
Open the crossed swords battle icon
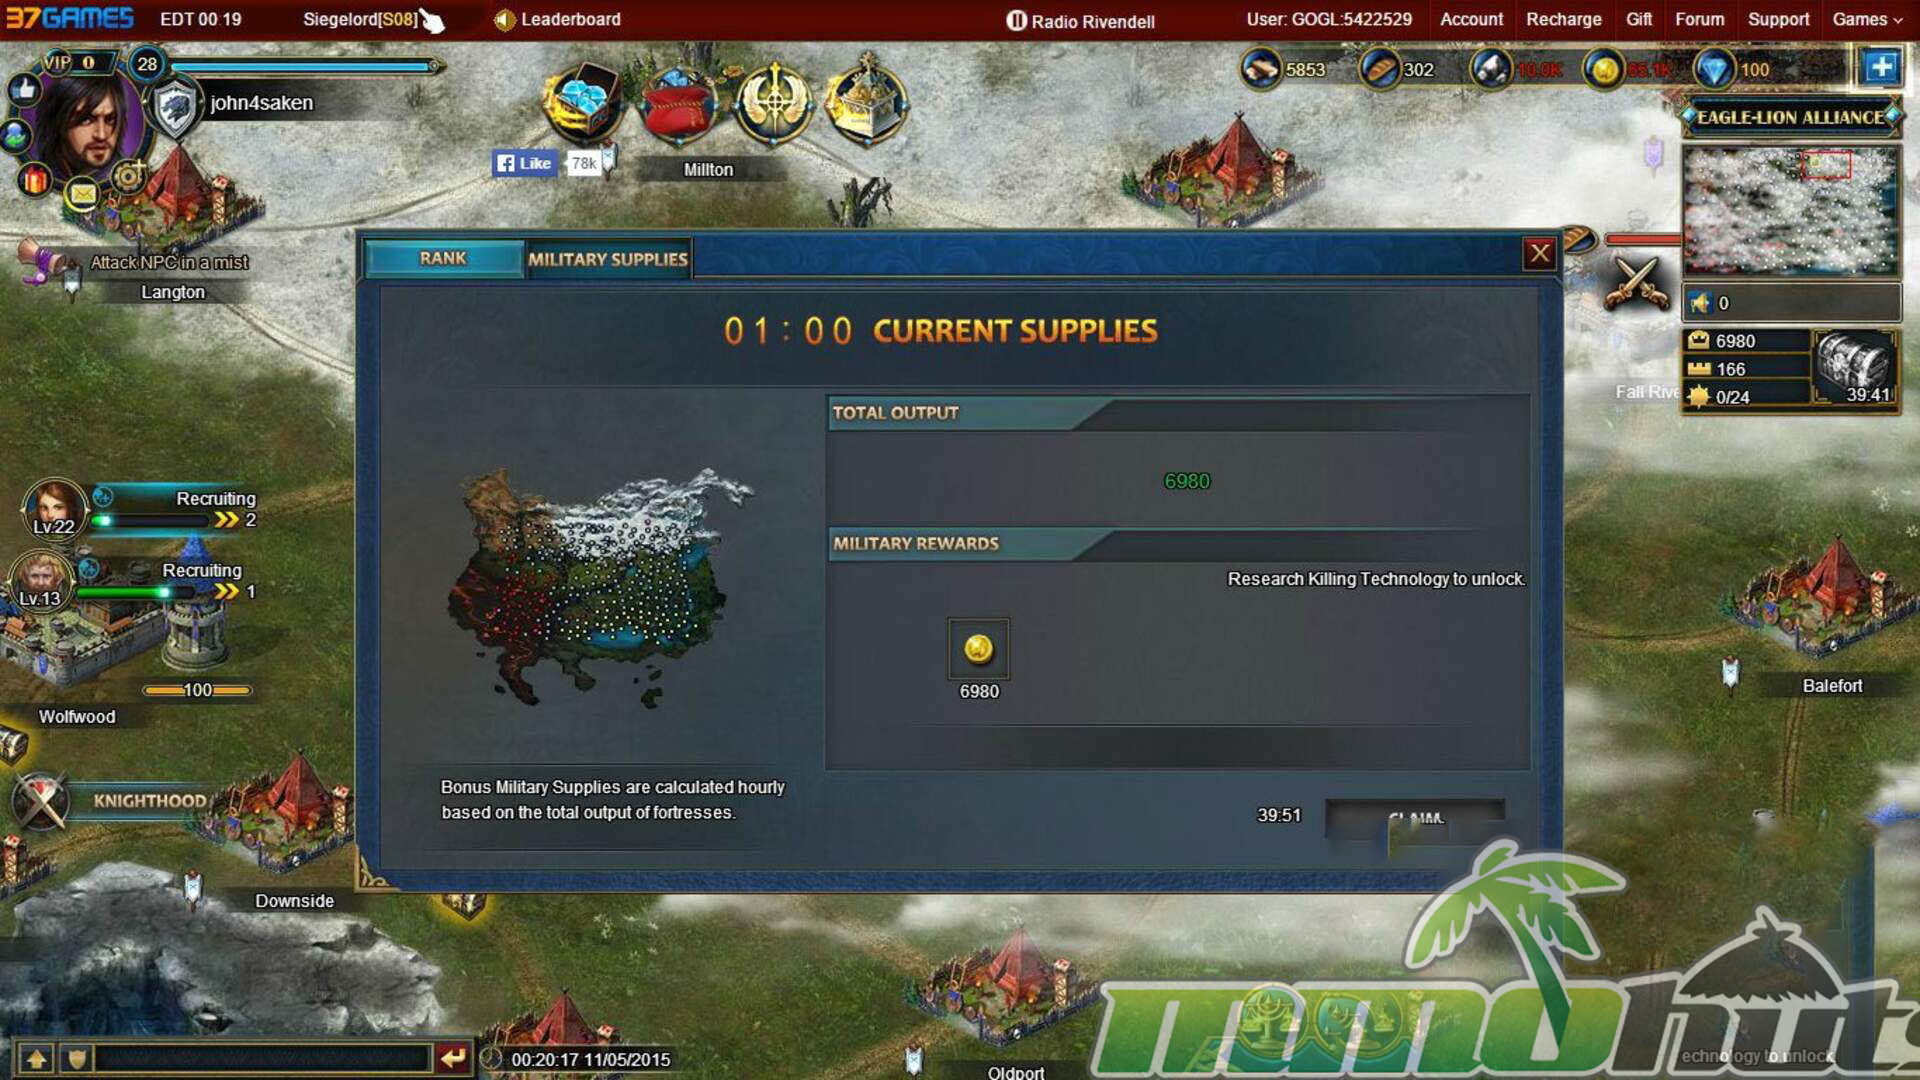(1636, 283)
